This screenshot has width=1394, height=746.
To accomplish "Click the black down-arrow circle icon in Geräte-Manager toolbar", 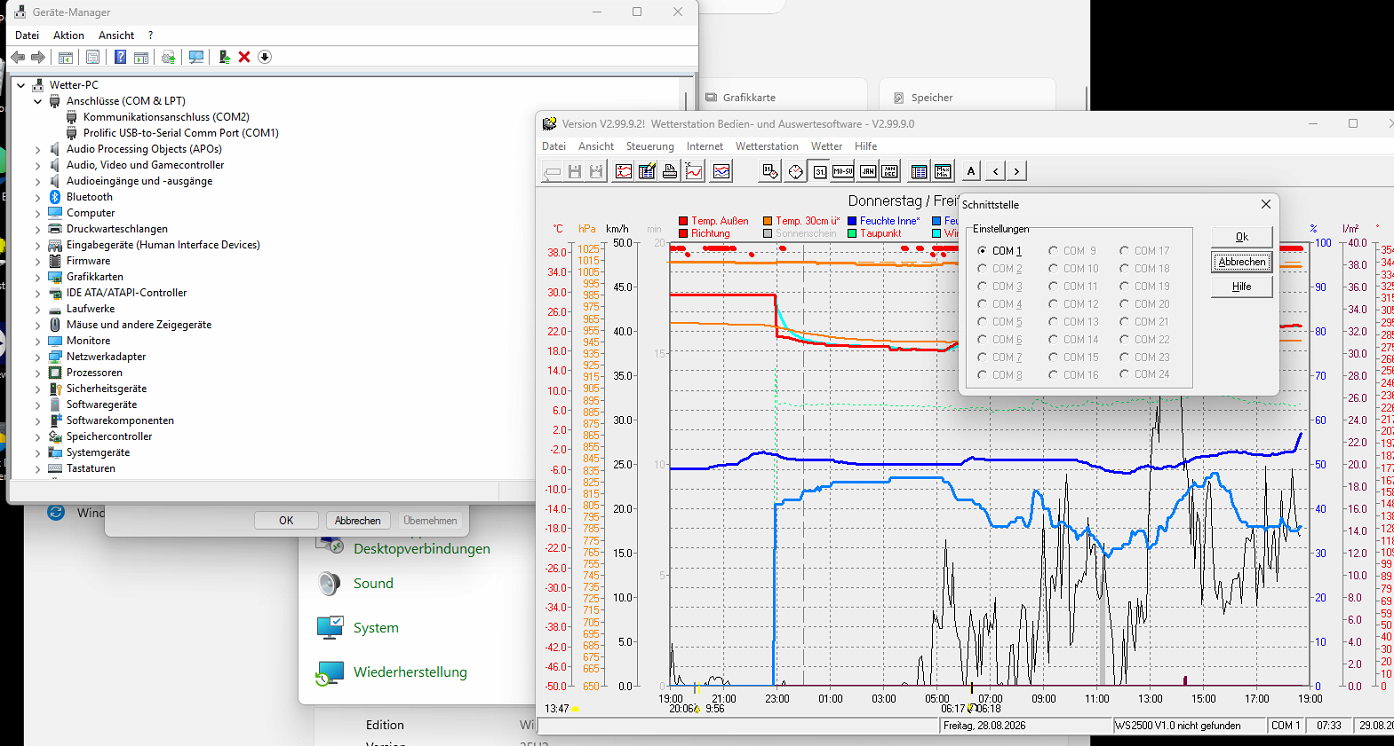I will pyautogui.click(x=265, y=57).
